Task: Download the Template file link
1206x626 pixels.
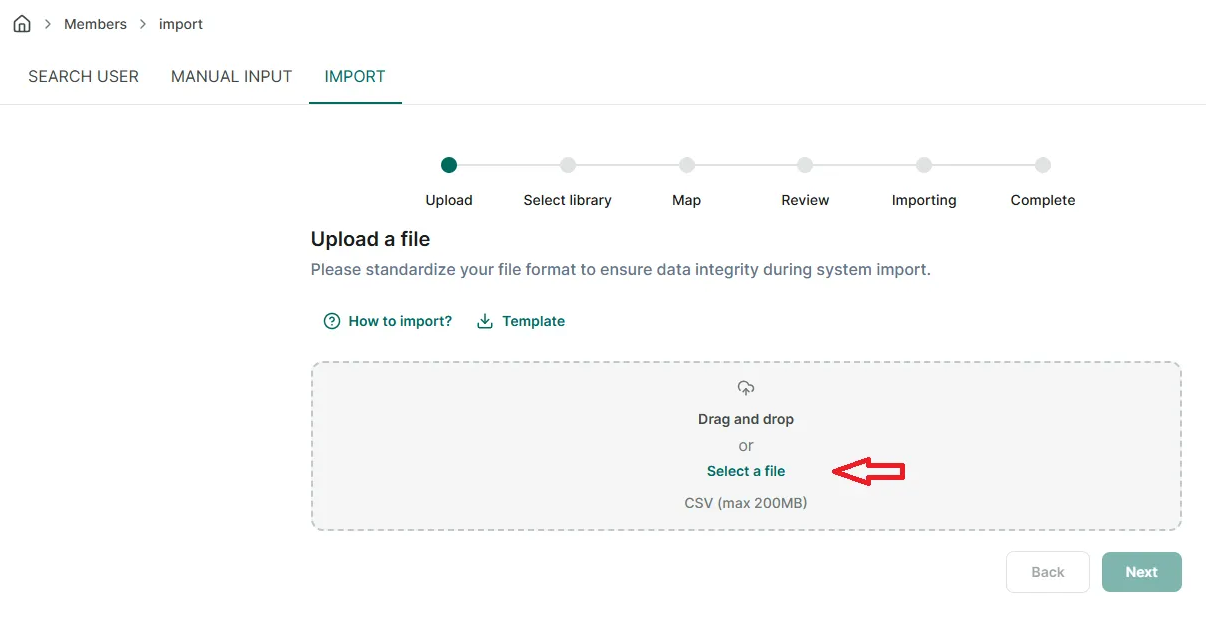Action: coord(534,321)
